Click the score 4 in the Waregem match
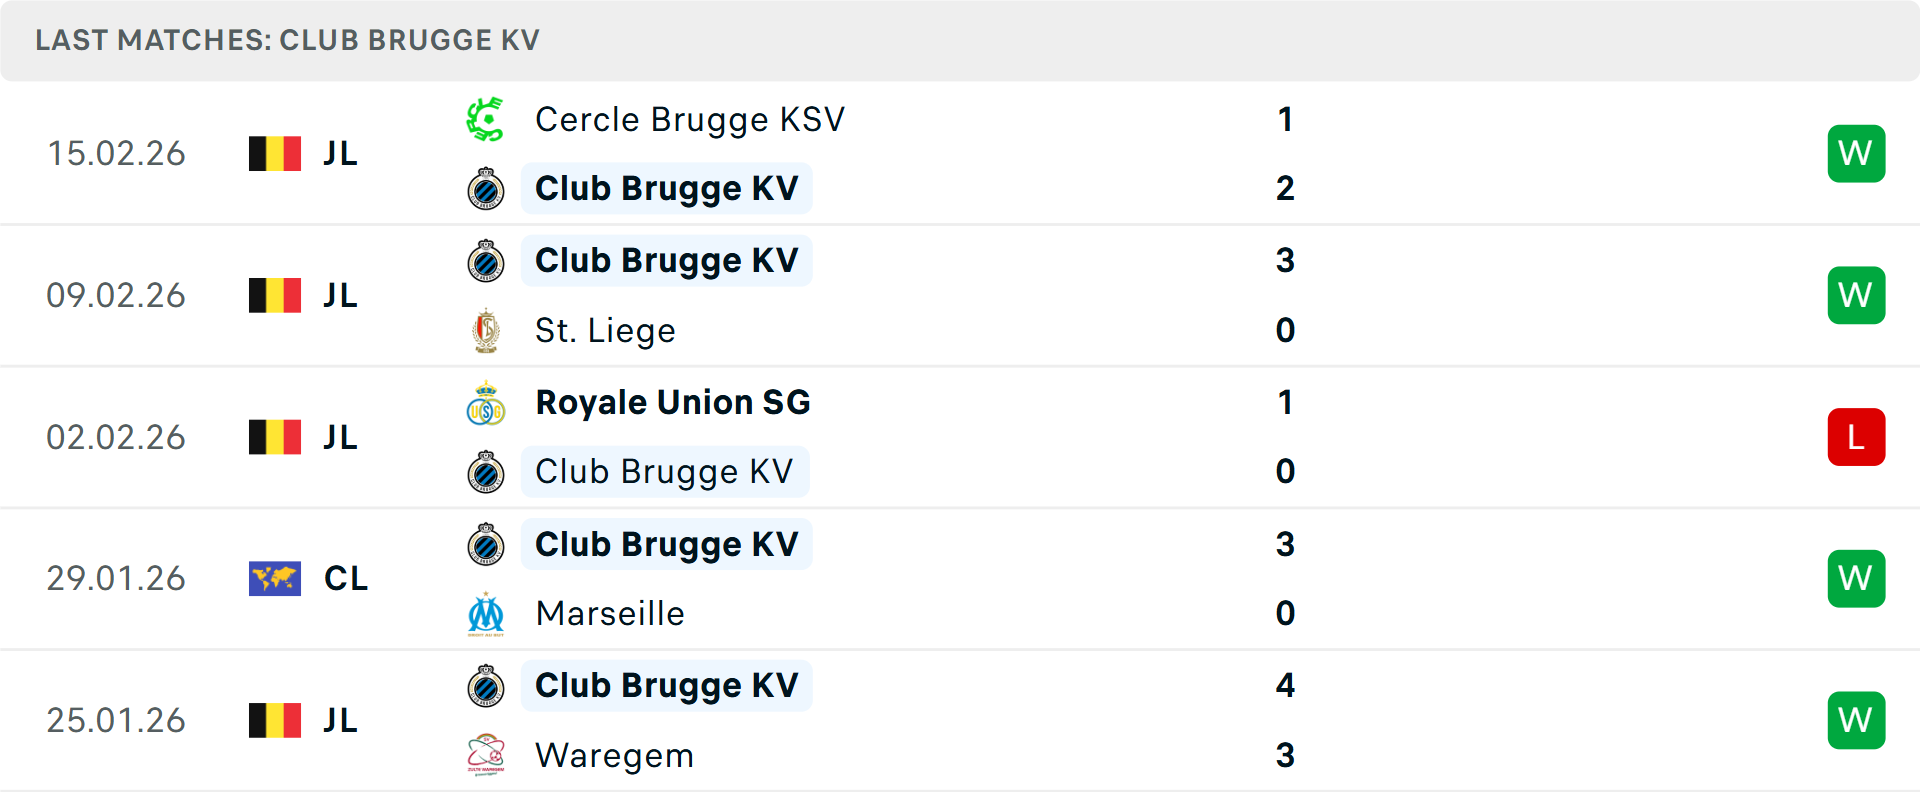 [x=1286, y=686]
